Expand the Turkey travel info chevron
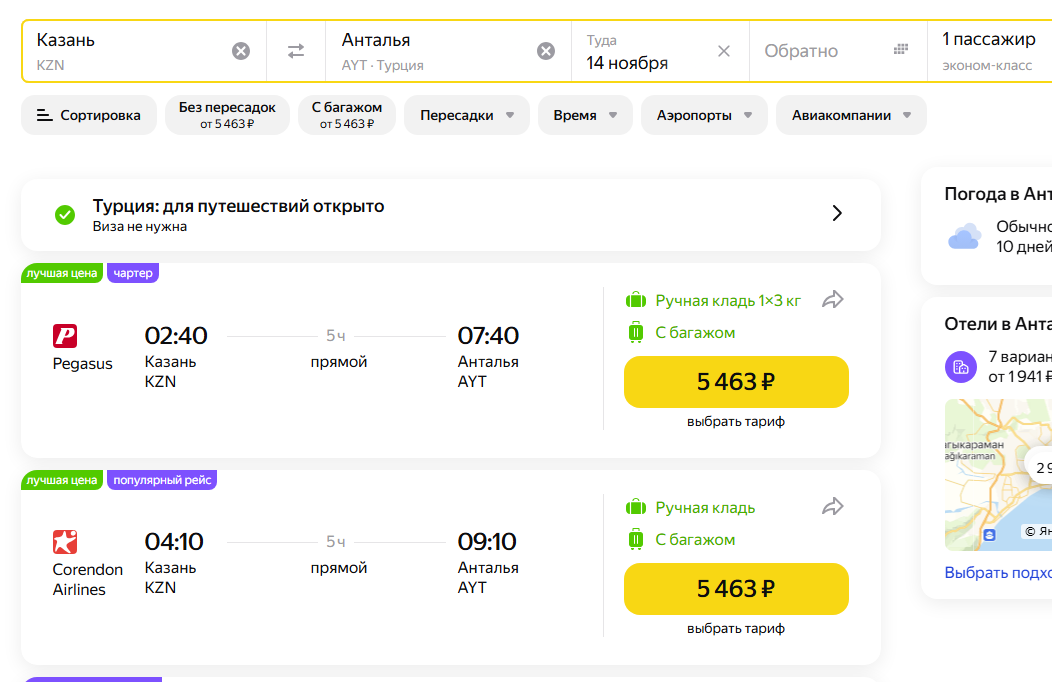1052x682 pixels. point(837,213)
